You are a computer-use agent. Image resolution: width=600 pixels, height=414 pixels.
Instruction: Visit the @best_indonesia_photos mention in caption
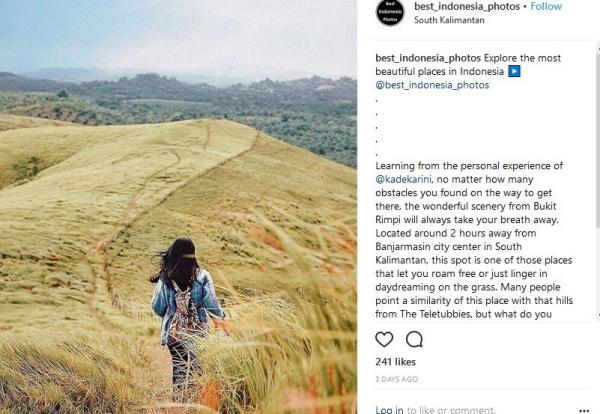[x=432, y=85]
